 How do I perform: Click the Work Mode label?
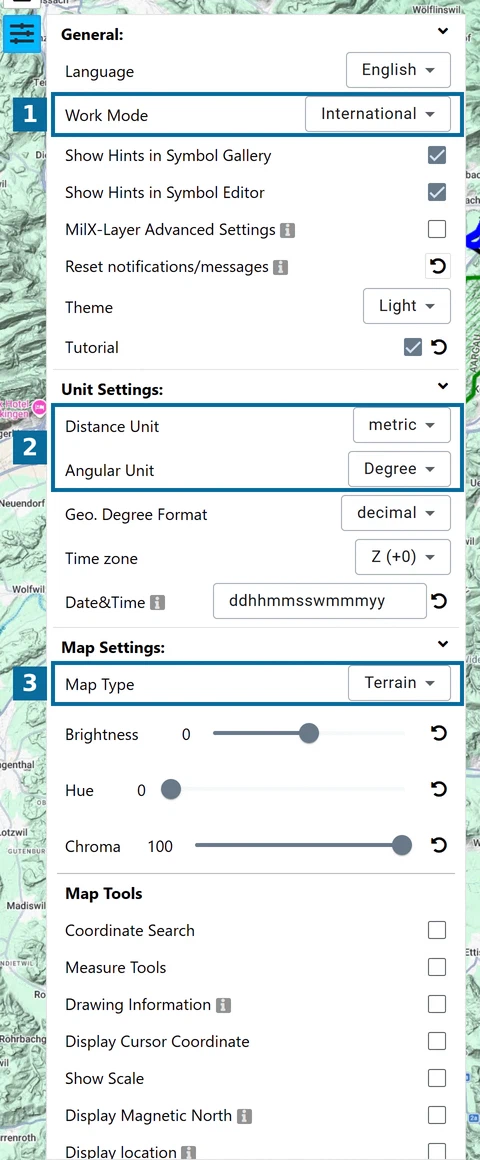click(x=107, y=115)
